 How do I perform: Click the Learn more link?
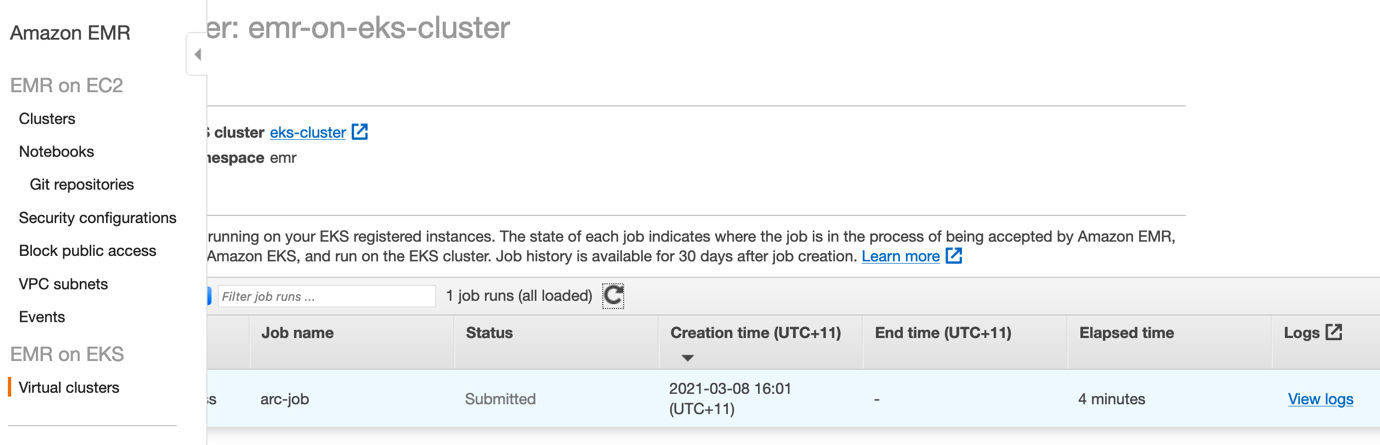(901, 256)
